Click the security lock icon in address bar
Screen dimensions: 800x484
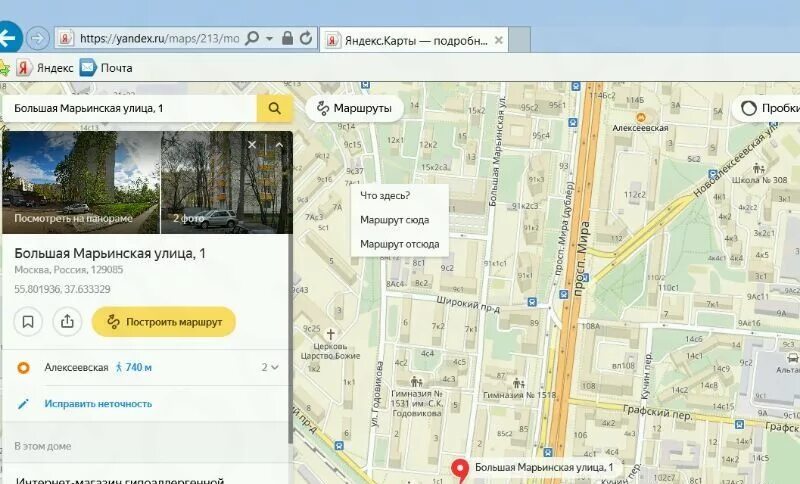(287, 38)
